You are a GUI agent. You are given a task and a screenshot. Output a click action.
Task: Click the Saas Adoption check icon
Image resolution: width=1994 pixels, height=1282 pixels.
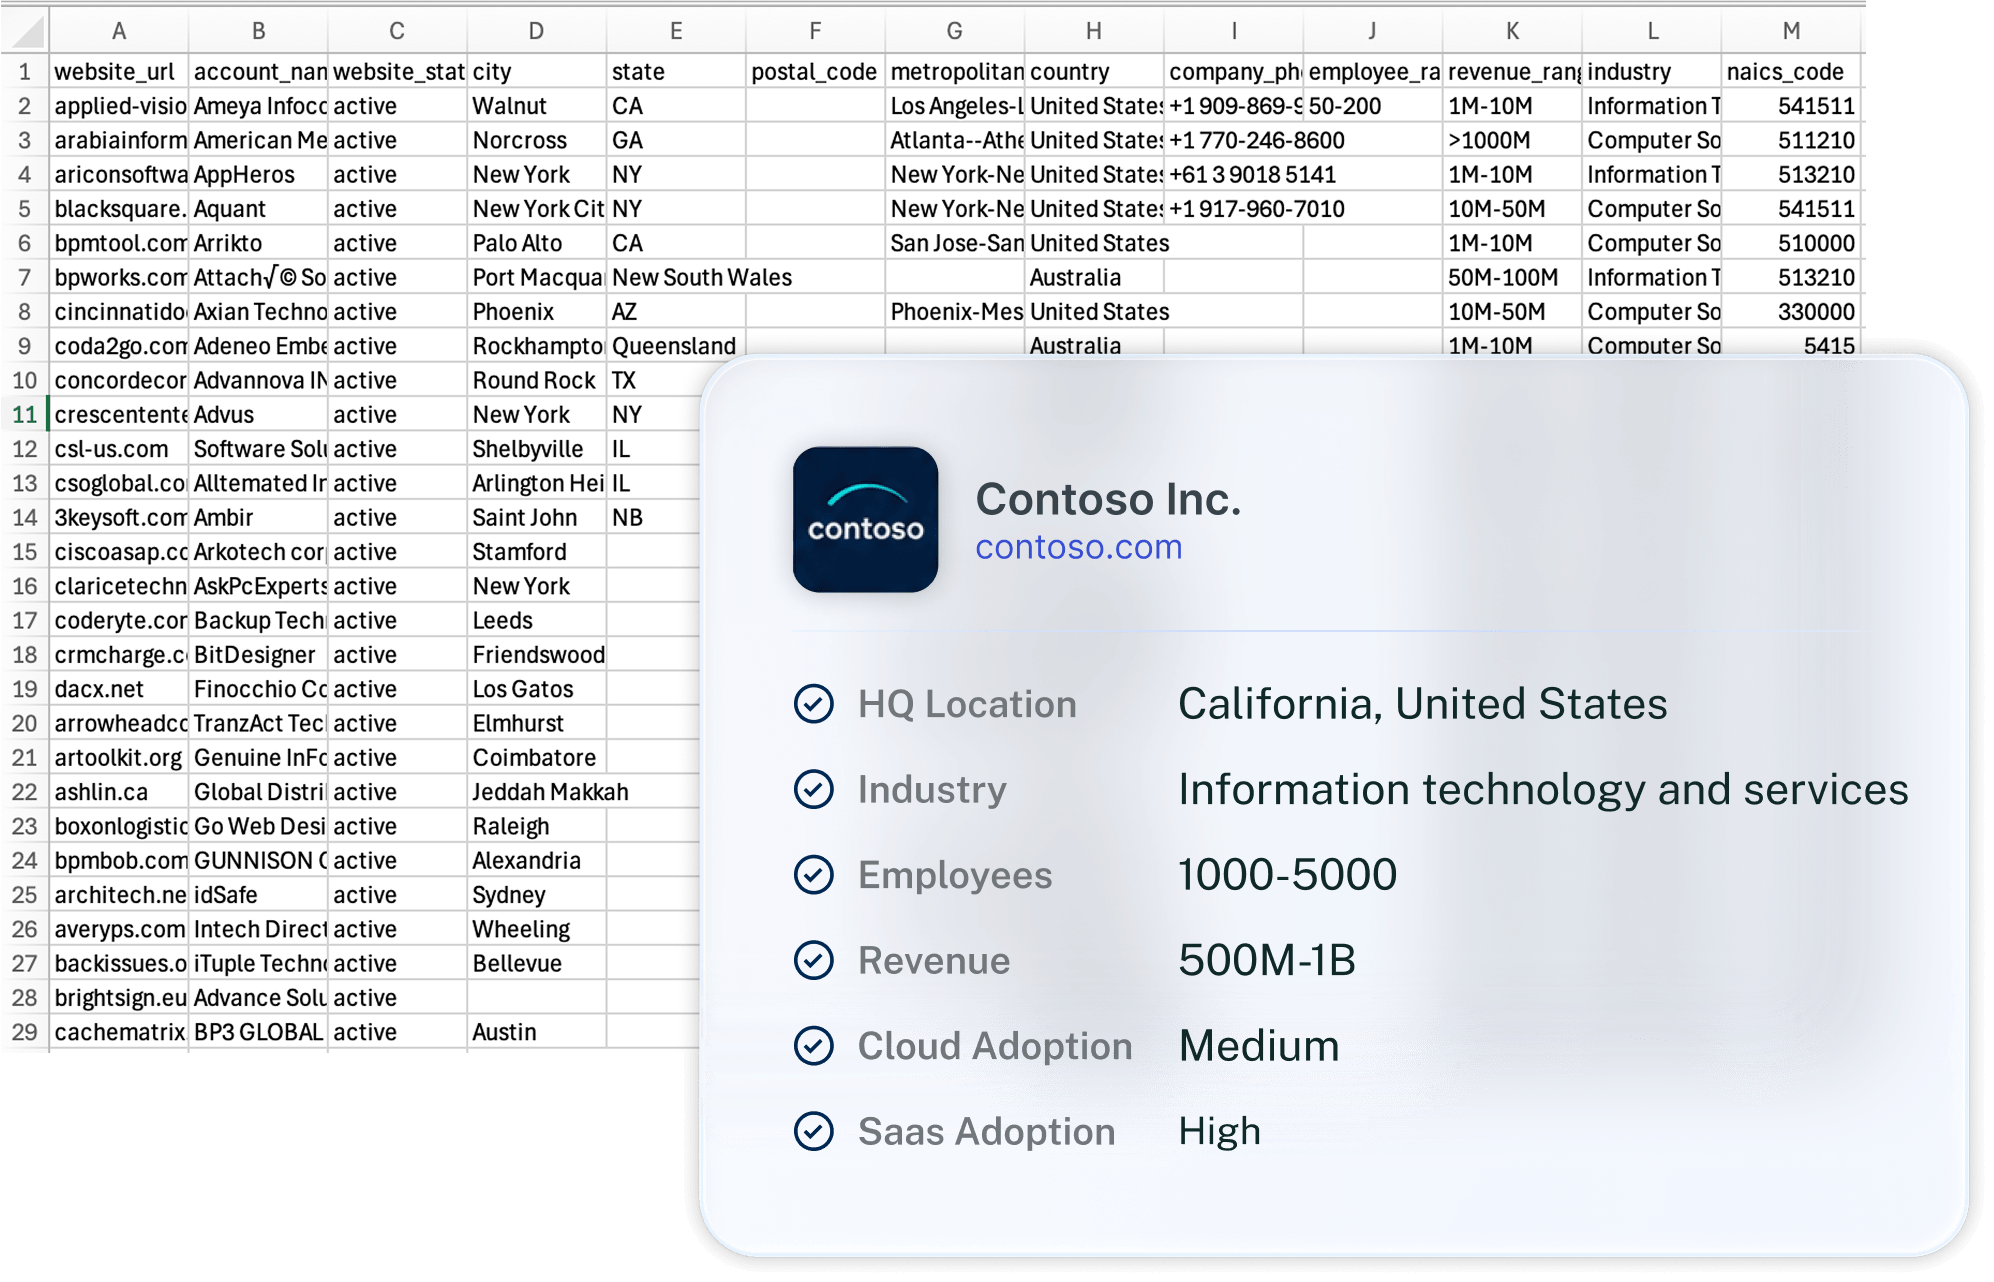[814, 1131]
